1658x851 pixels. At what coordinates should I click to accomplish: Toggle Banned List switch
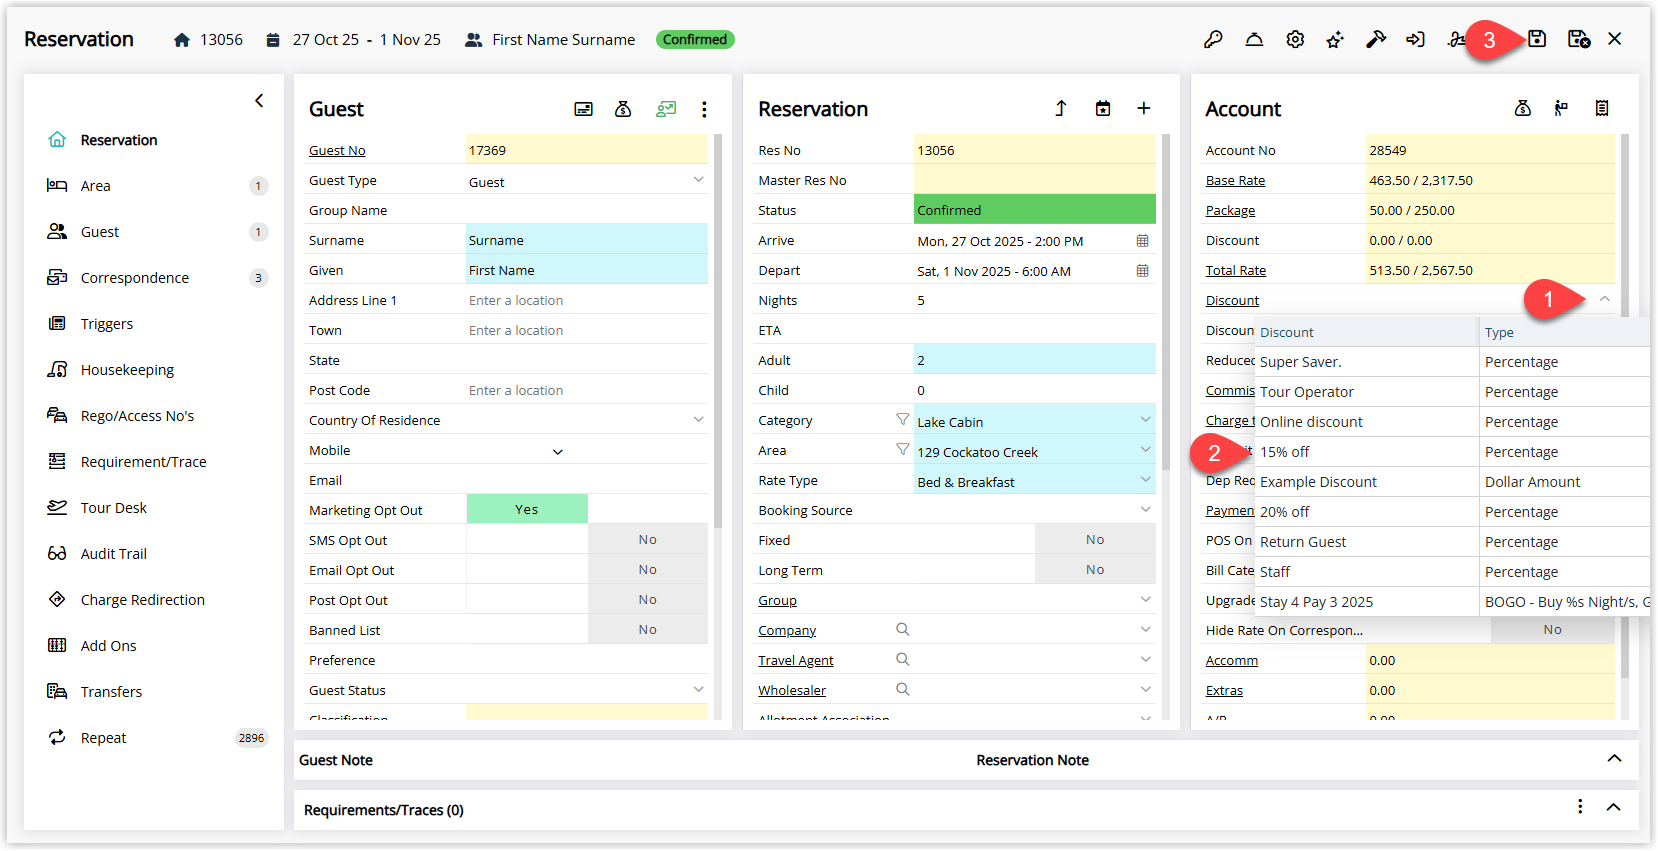coord(587,629)
